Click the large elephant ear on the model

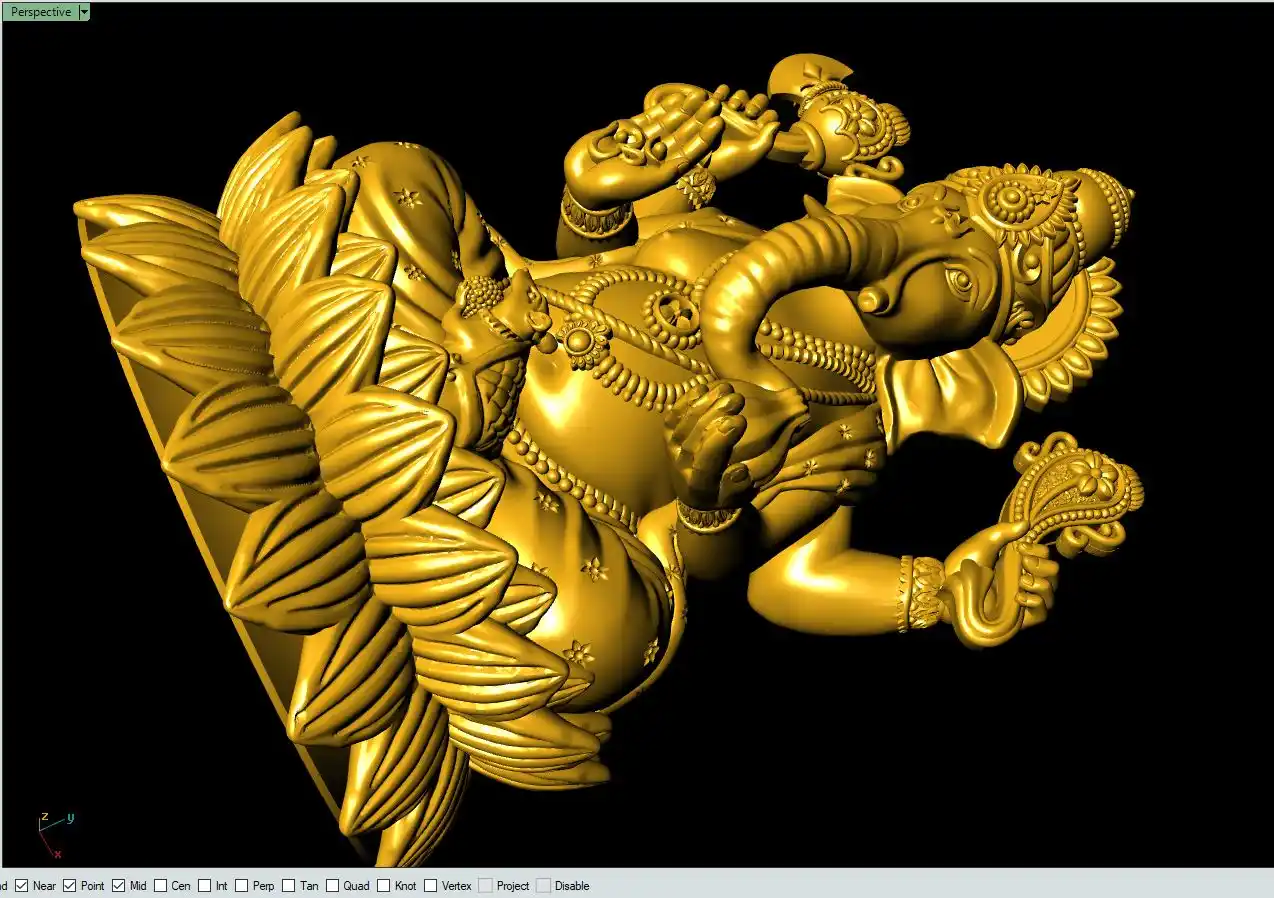[x=950, y=390]
